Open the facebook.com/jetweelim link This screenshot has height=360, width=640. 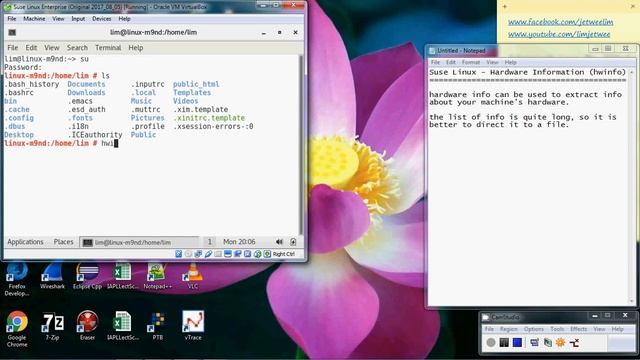pyautogui.click(x=560, y=22)
